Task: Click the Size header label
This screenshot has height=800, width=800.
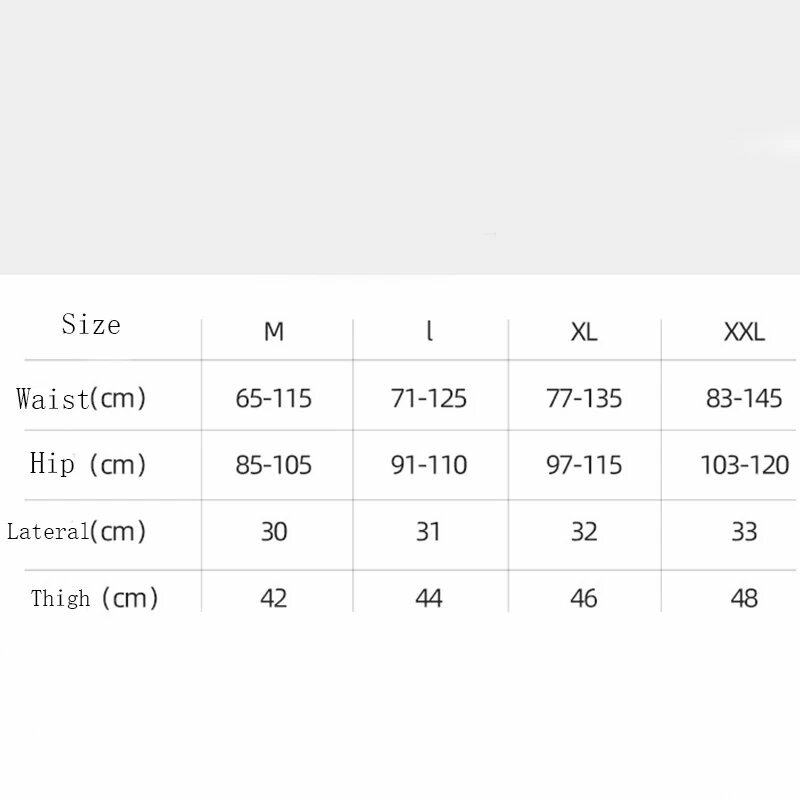Action: pyautogui.click(x=91, y=324)
